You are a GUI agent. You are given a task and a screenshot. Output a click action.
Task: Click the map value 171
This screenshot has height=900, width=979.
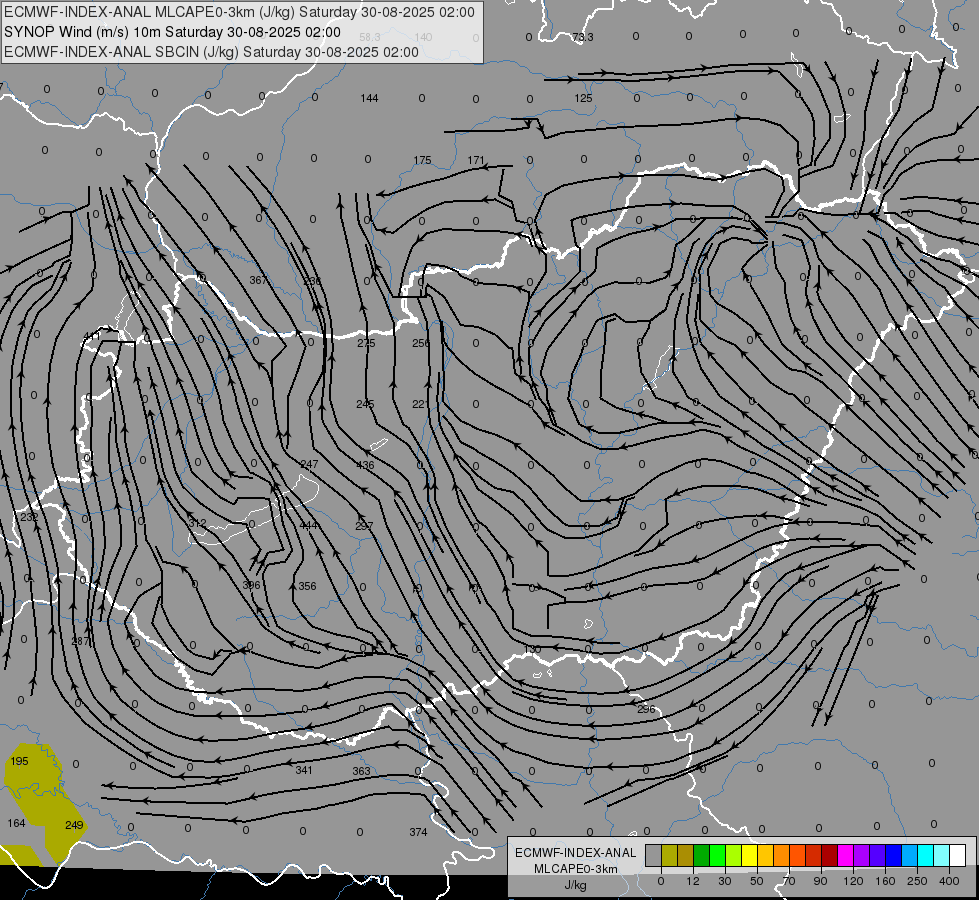476,161
